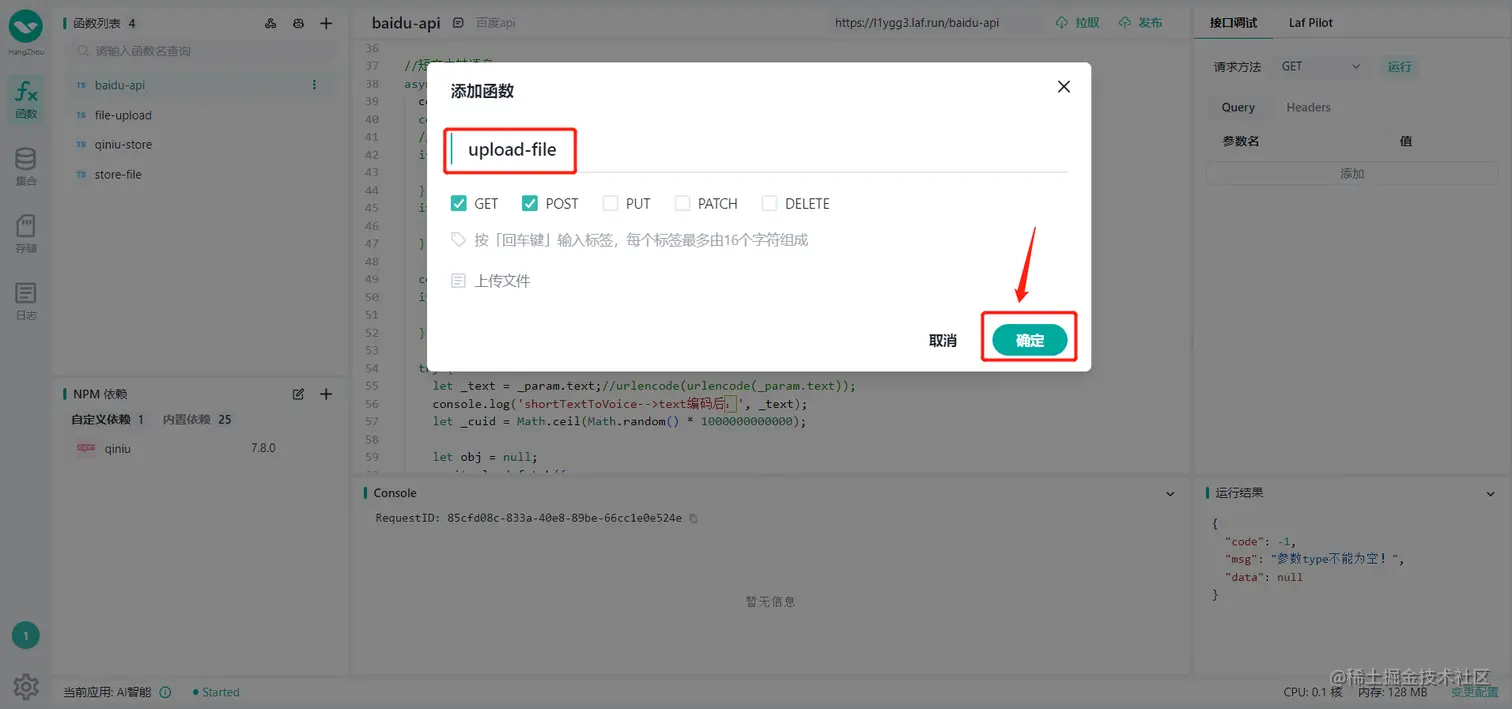The height and width of the screenshot is (709, 1512).
Task: Click the search icon in the function search box
Action: point(84,51)
